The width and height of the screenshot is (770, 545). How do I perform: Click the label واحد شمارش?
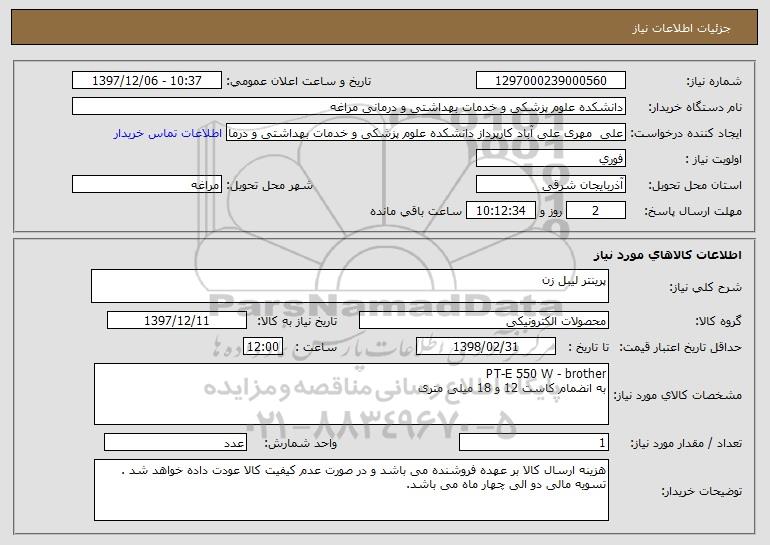point(301,443)
